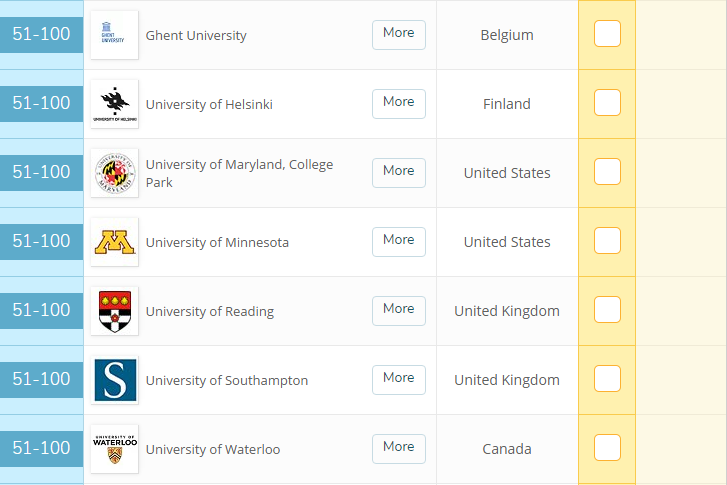Click the University of Helsinki logo
Screen dimensions: 727x485
(x=114, y=104)
